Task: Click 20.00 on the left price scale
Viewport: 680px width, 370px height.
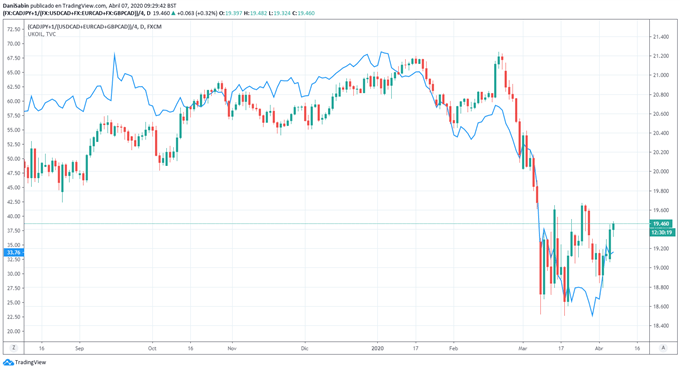Action: click(13, 331)
